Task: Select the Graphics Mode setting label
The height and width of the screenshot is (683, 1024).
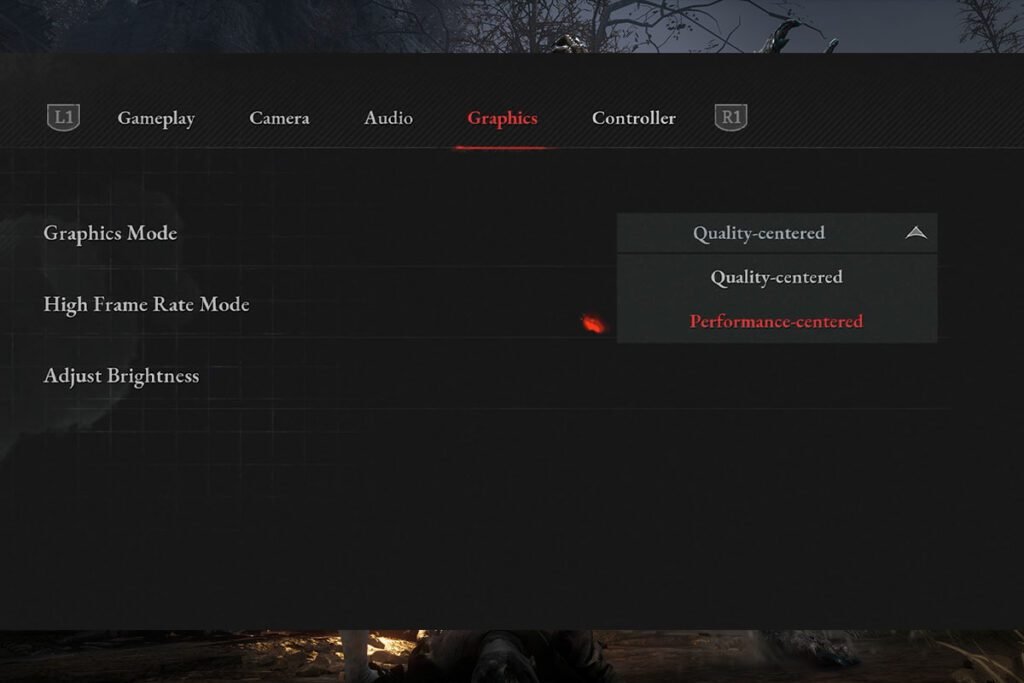Action: pyautogui.click(x=110, y=233)
